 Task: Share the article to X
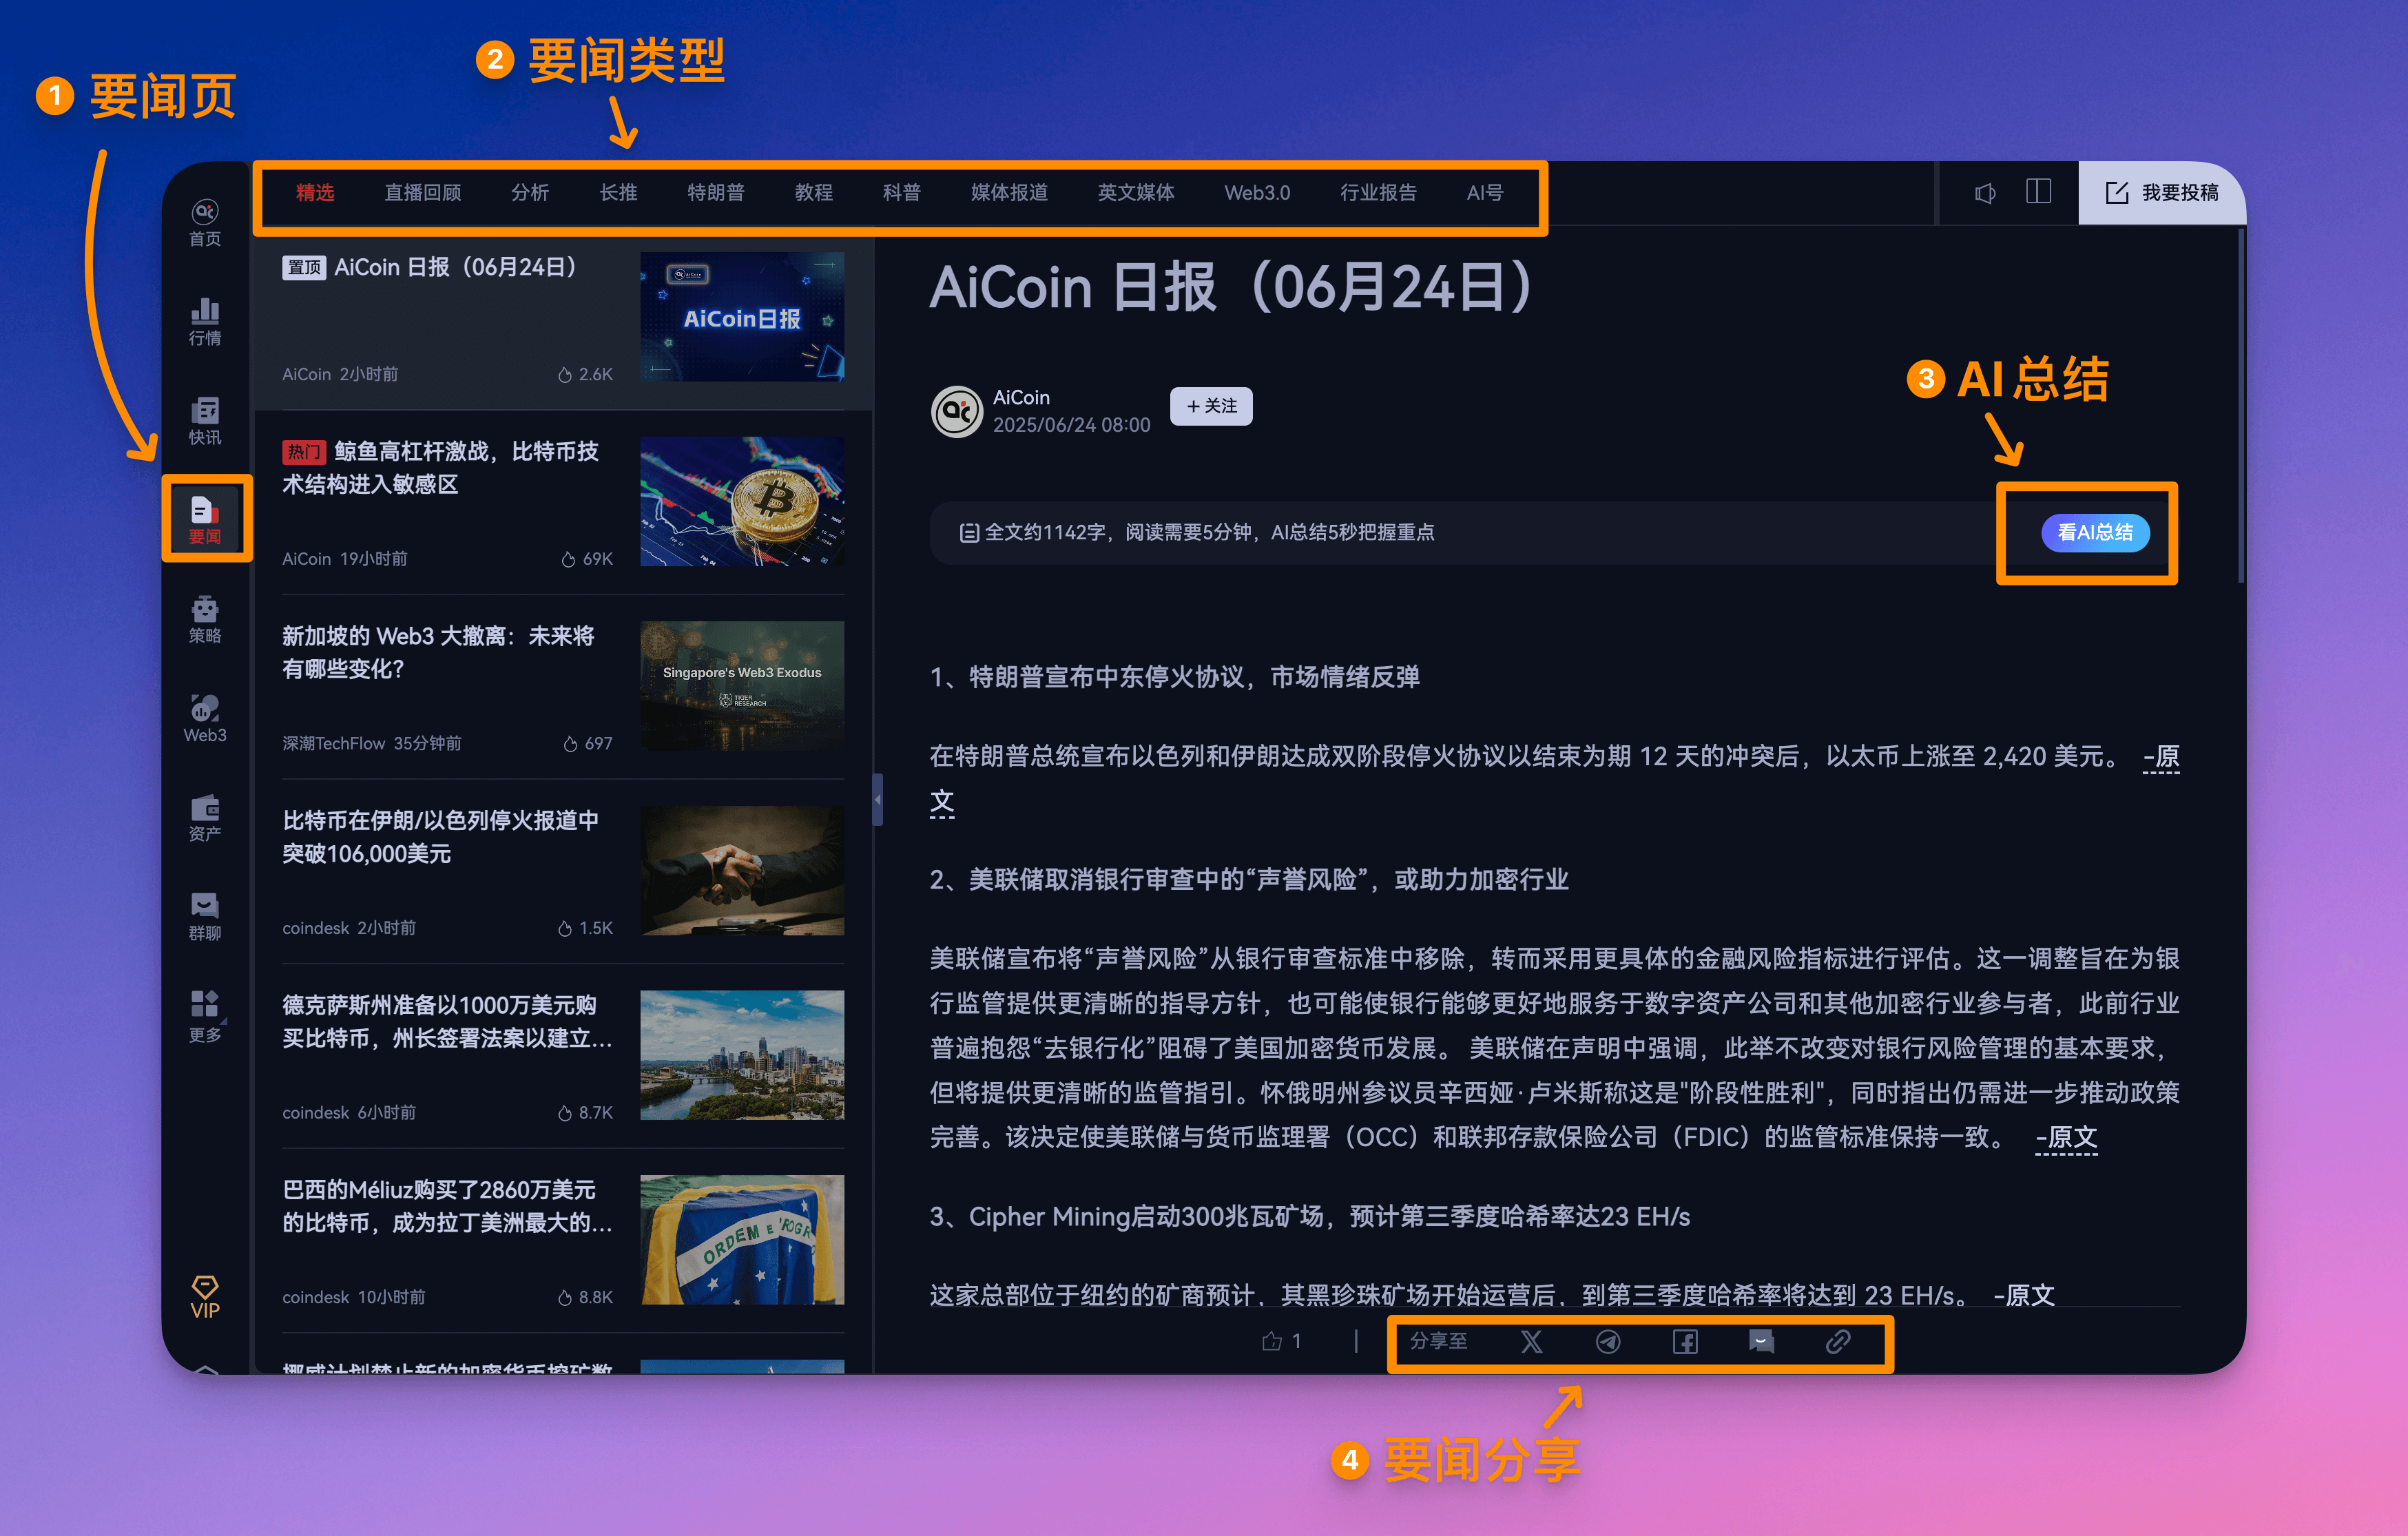1531,1341
